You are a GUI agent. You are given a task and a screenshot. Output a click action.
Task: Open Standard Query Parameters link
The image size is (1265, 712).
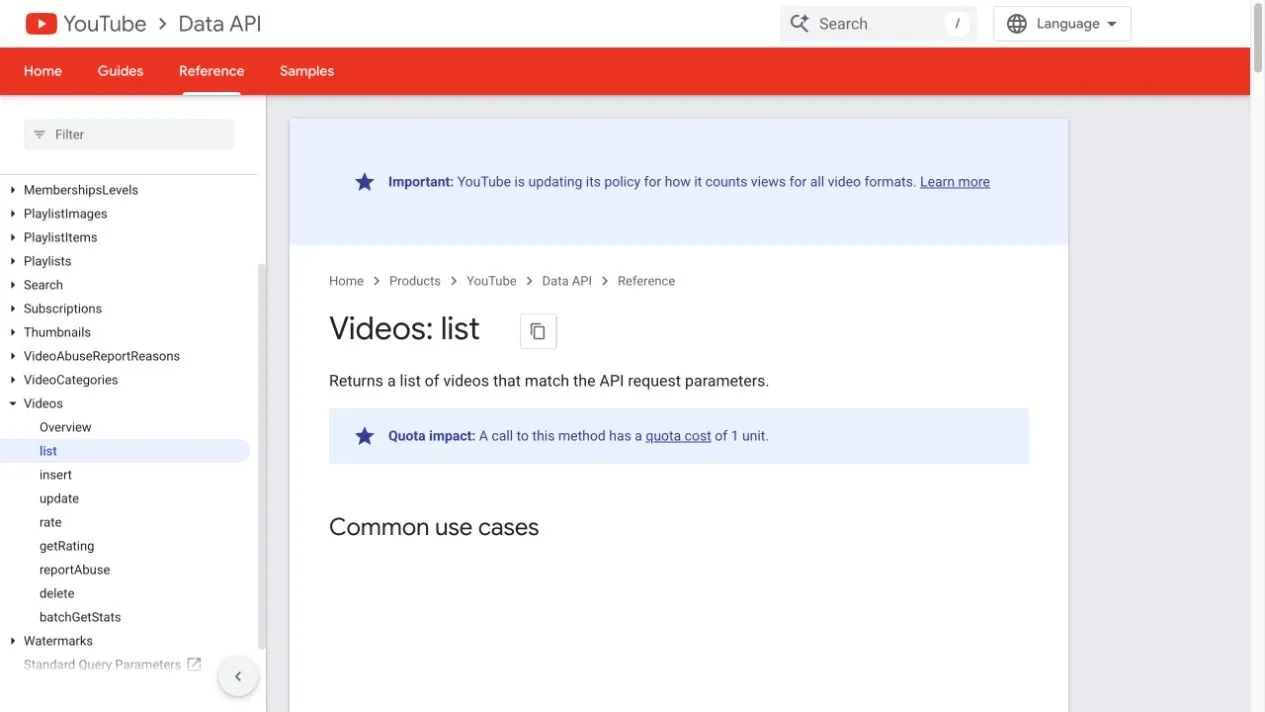click(102, 665)
